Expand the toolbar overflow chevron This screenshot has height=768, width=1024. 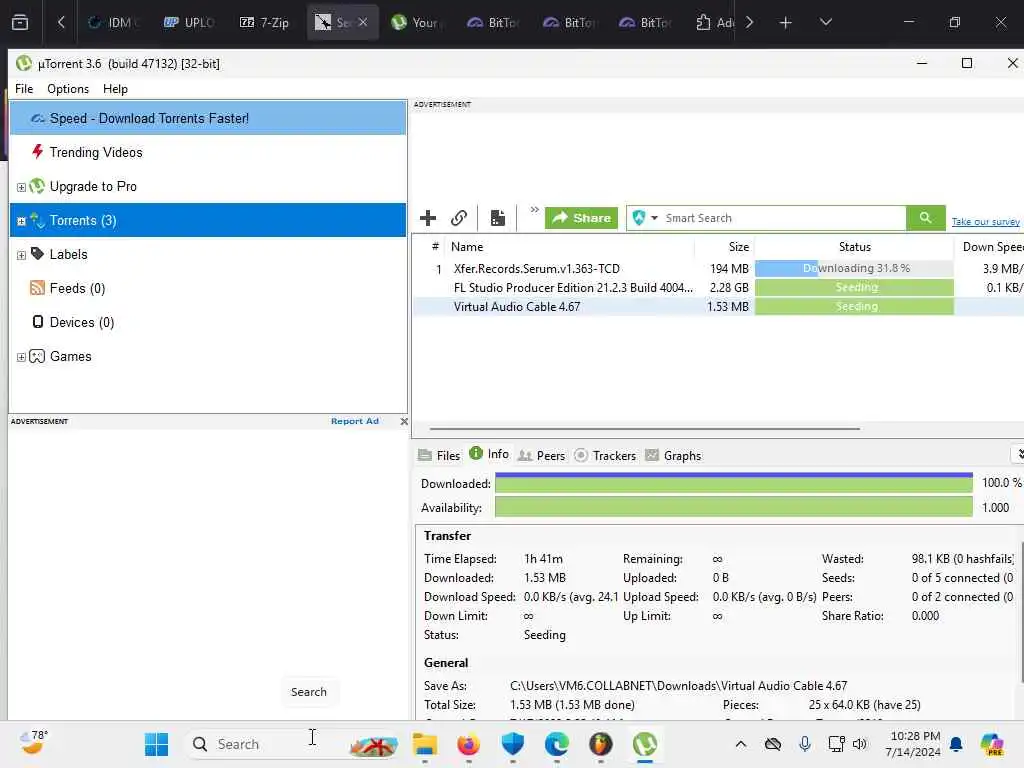coord(534,210)
